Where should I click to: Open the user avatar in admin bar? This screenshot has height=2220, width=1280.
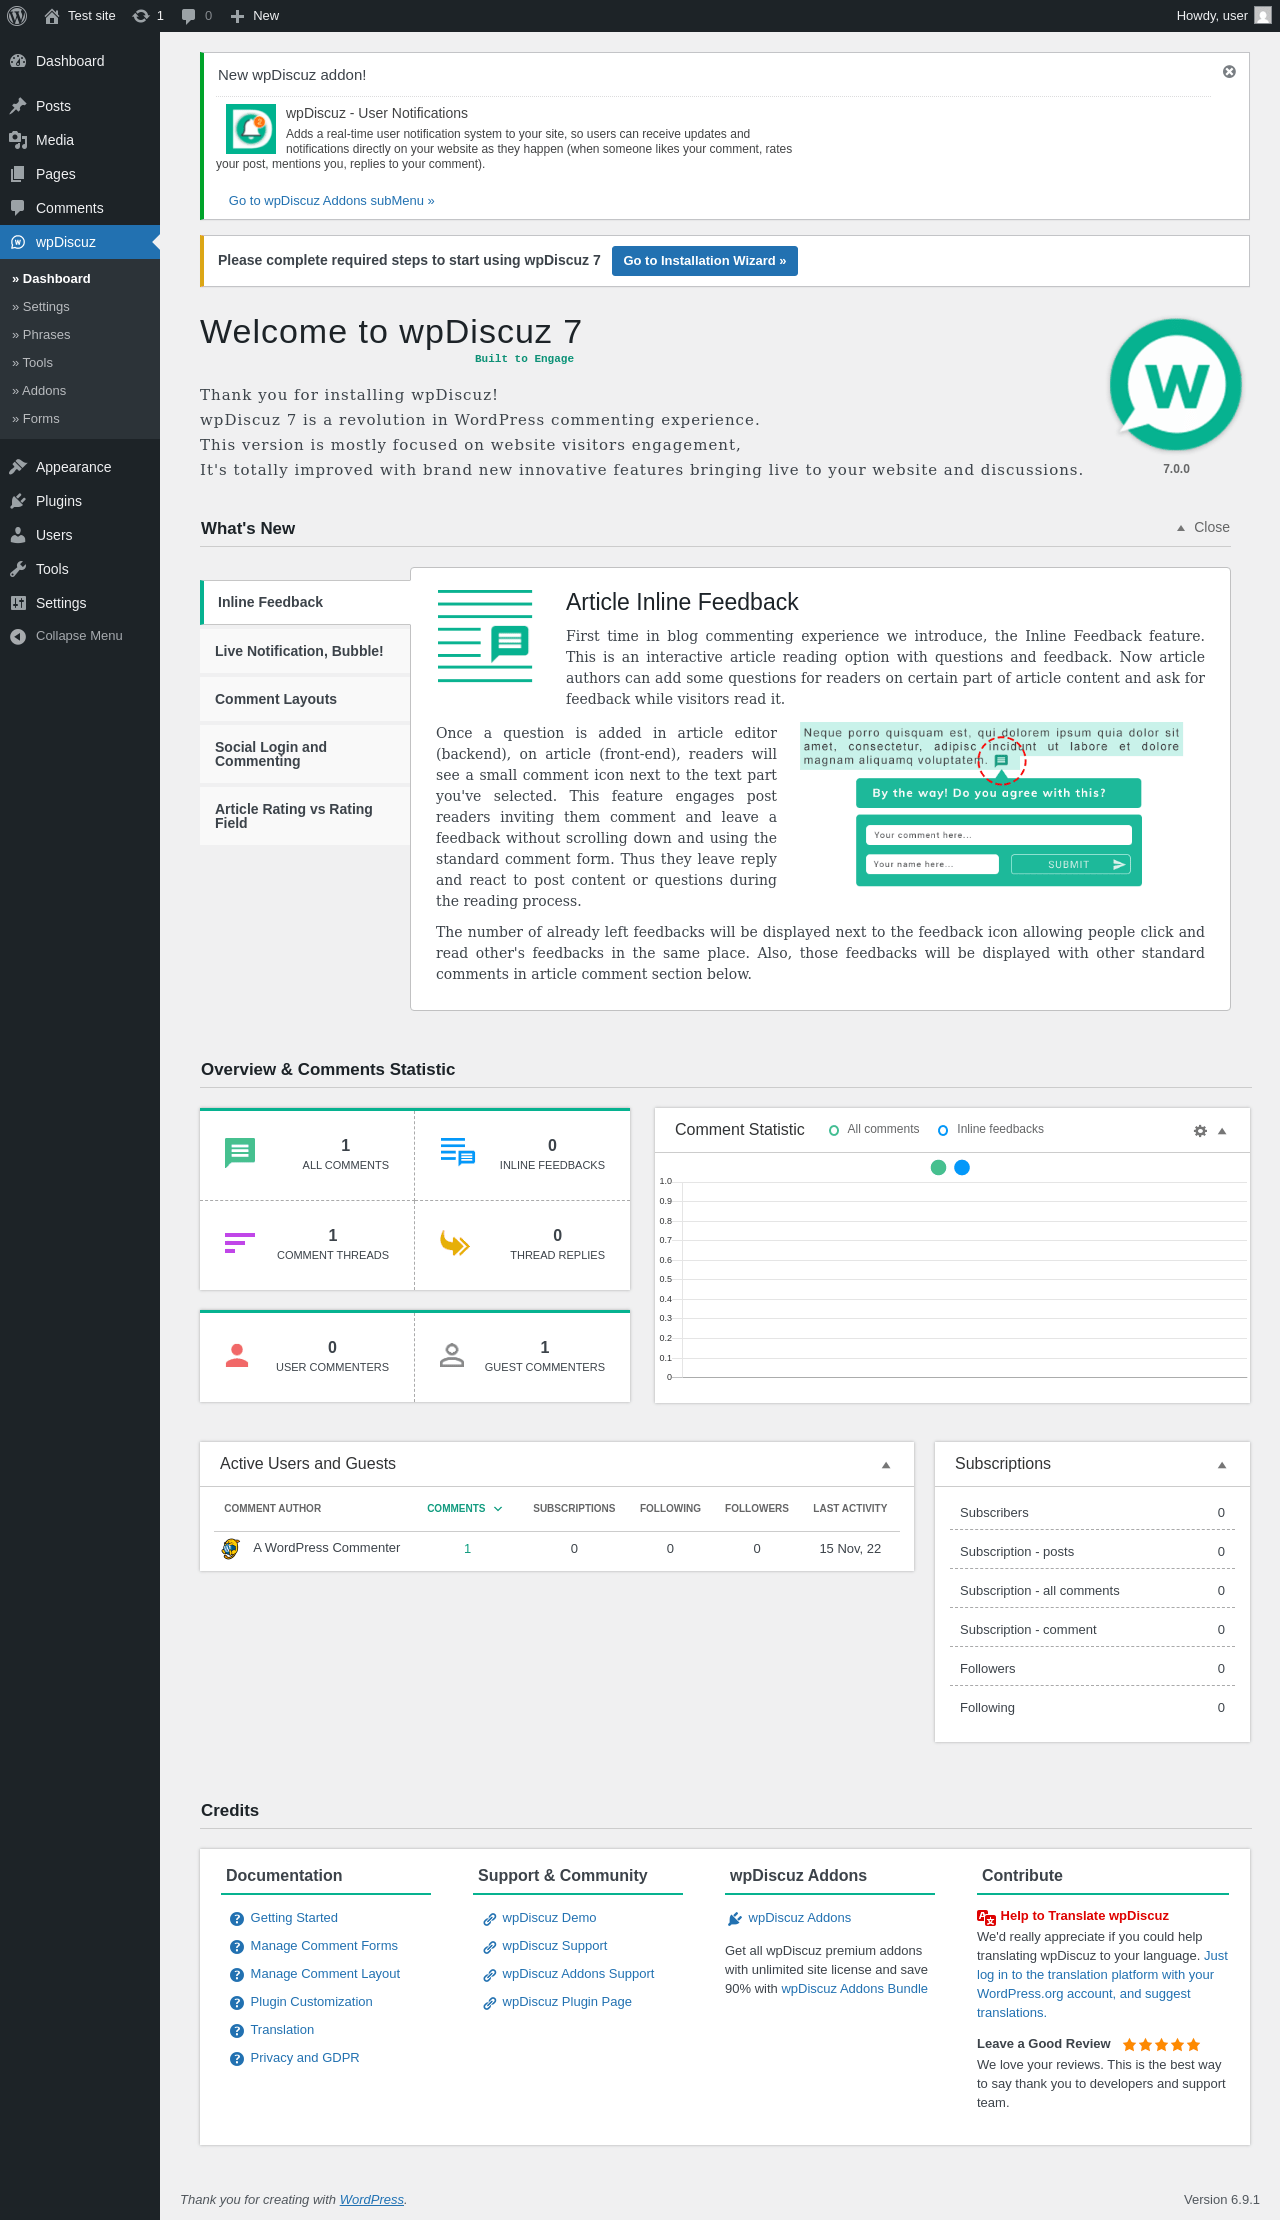(1263, 16)
